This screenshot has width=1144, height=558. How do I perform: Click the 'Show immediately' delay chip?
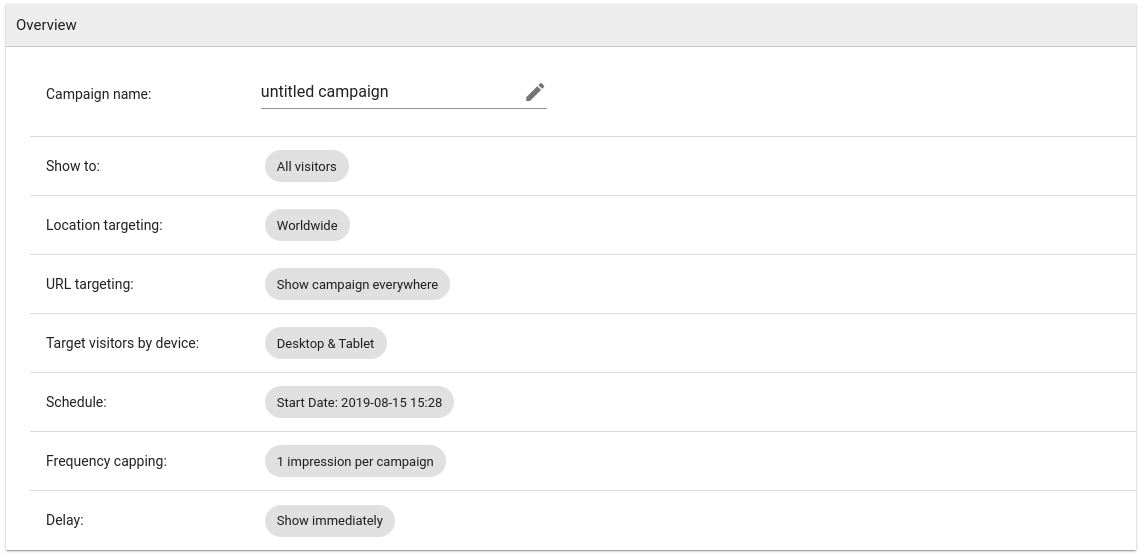[330, 521]
